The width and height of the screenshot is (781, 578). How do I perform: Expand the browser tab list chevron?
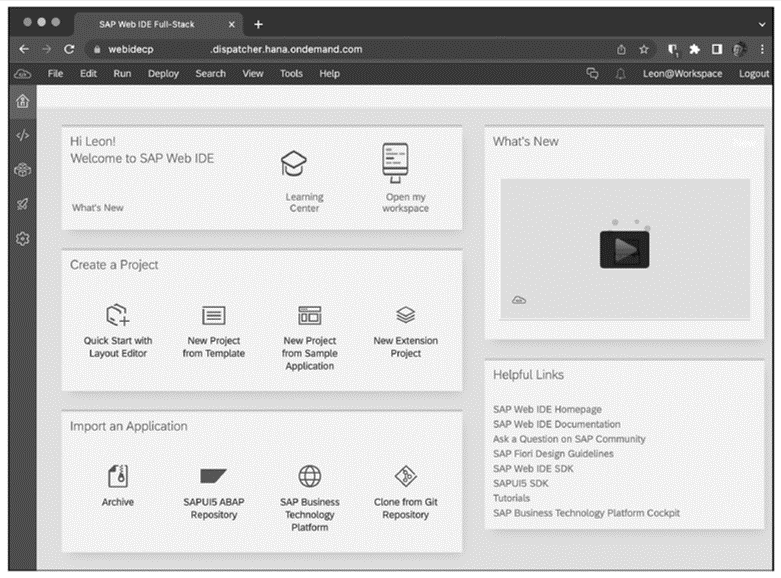coord(762,24)
